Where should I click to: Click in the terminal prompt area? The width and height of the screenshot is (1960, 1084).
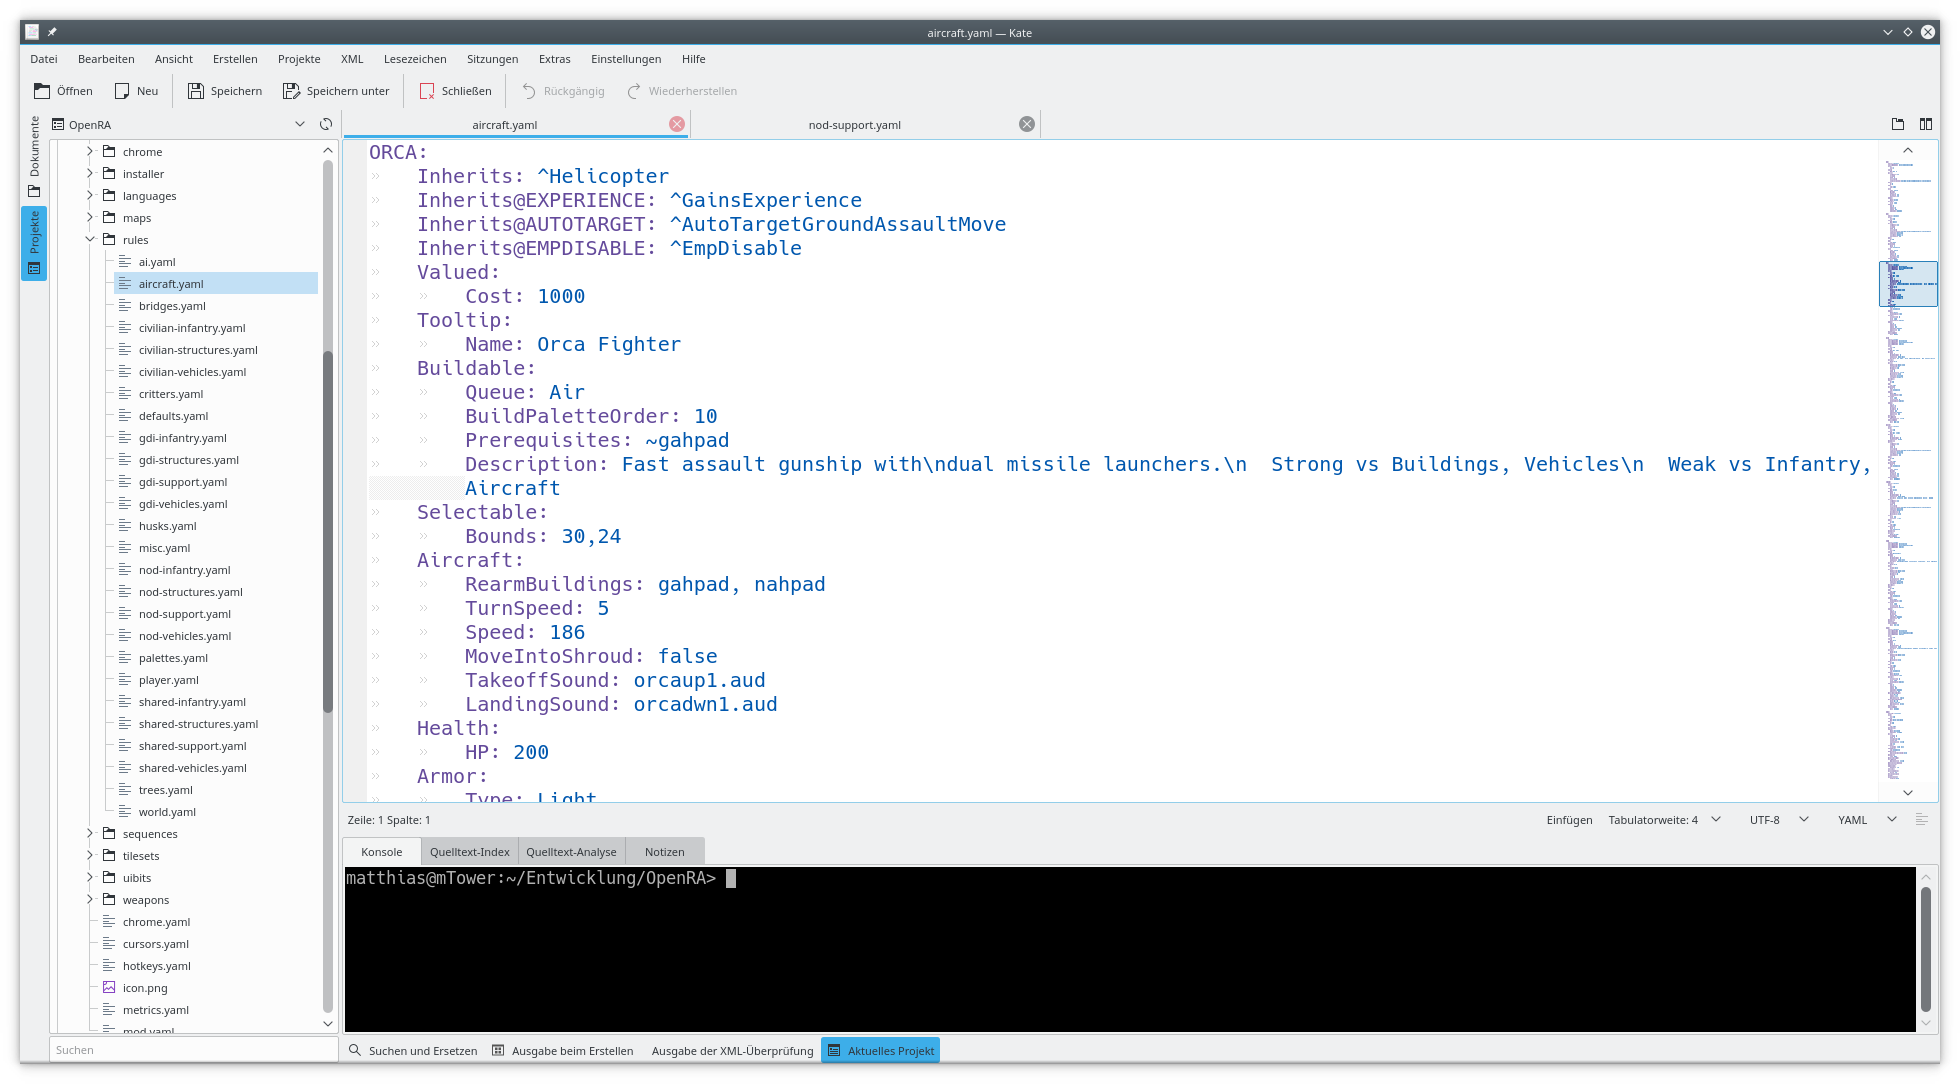(x=1130, y=949)
